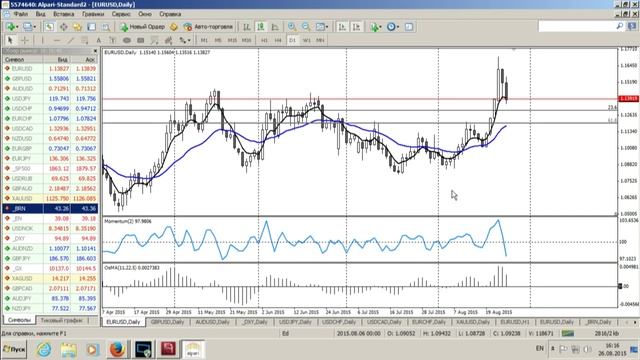This screenshot has width=640, height=360.
Task: Toggle the Navigator panel icon
Action: [x=78, y=27]
